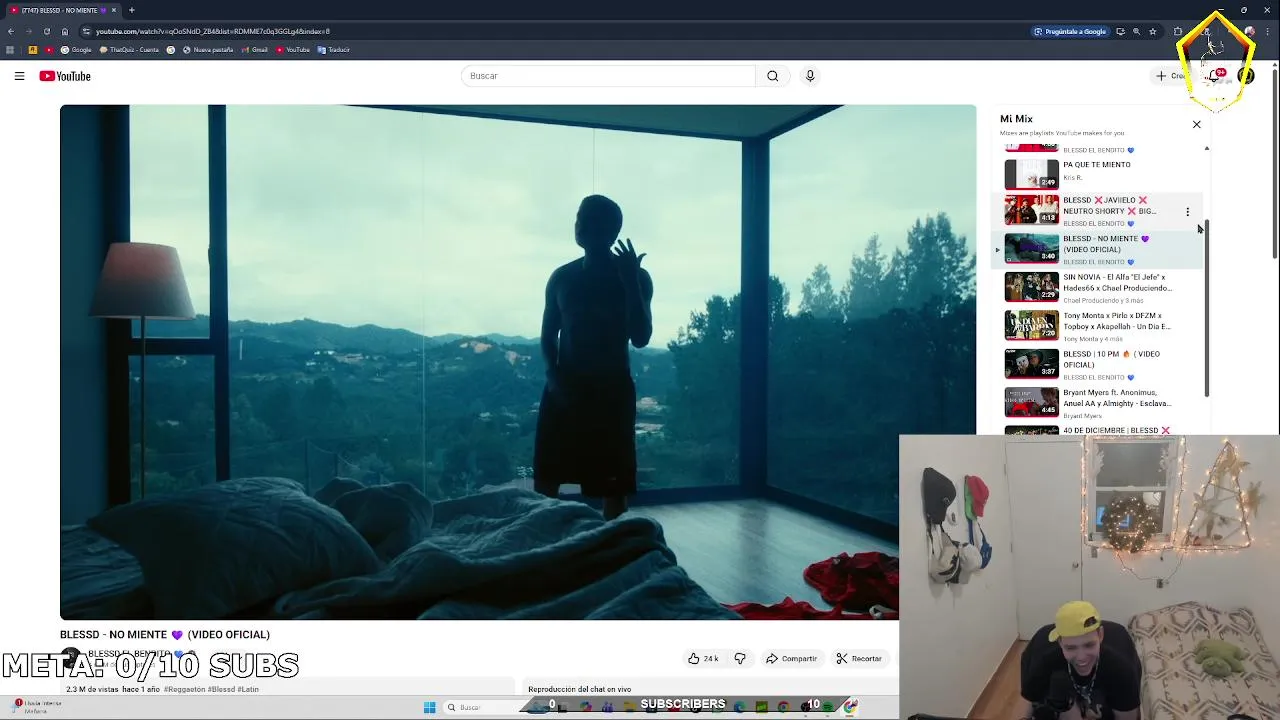Select the BLESSD - NO MIENTE browser tab
Screen dimensions: 1280x720
coord(62,10)
